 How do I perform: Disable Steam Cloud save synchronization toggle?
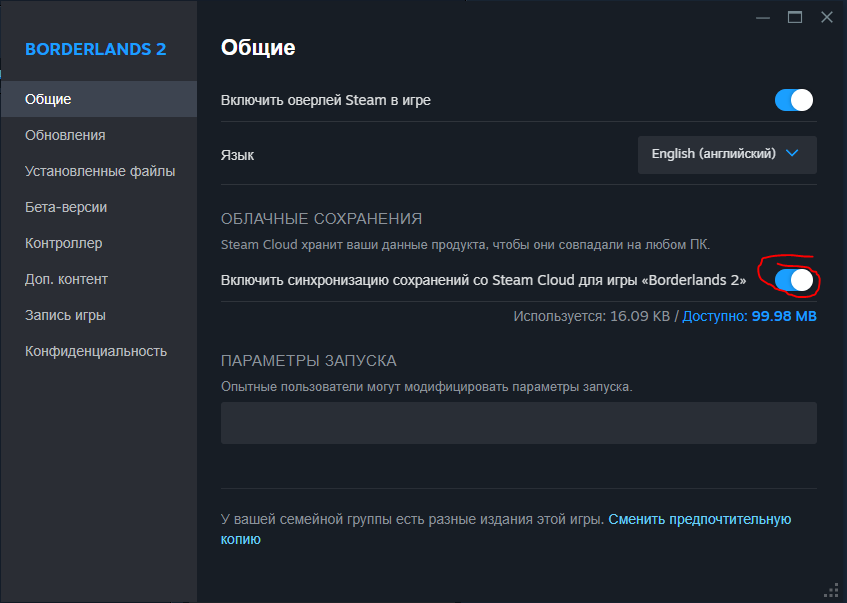point(794,280)
